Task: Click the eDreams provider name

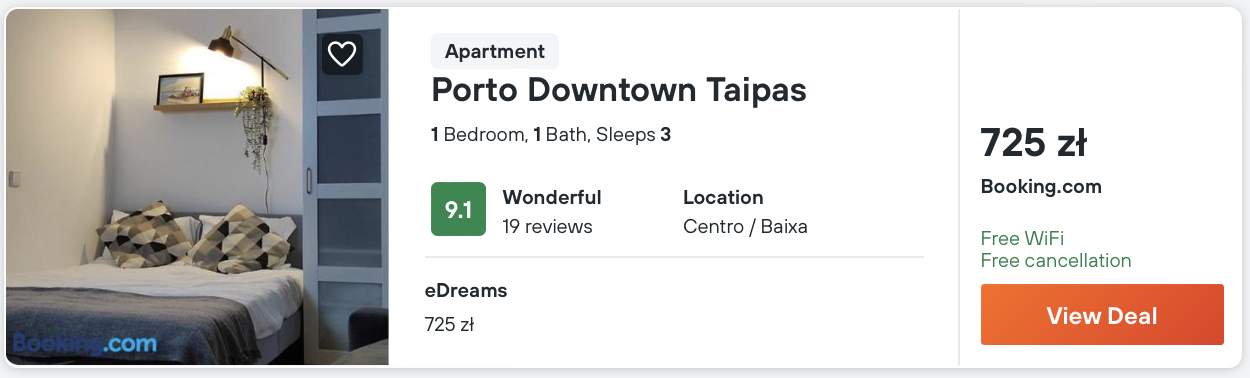Action: click(466, 291)
